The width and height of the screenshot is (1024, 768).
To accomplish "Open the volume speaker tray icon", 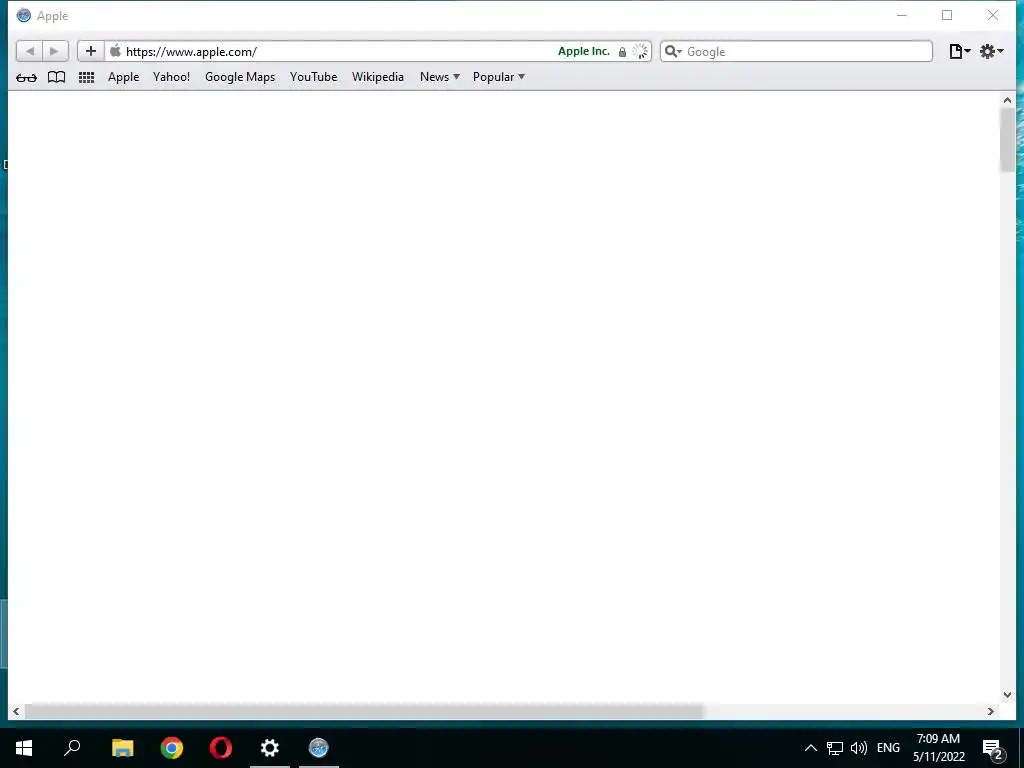I will (859, 748).
